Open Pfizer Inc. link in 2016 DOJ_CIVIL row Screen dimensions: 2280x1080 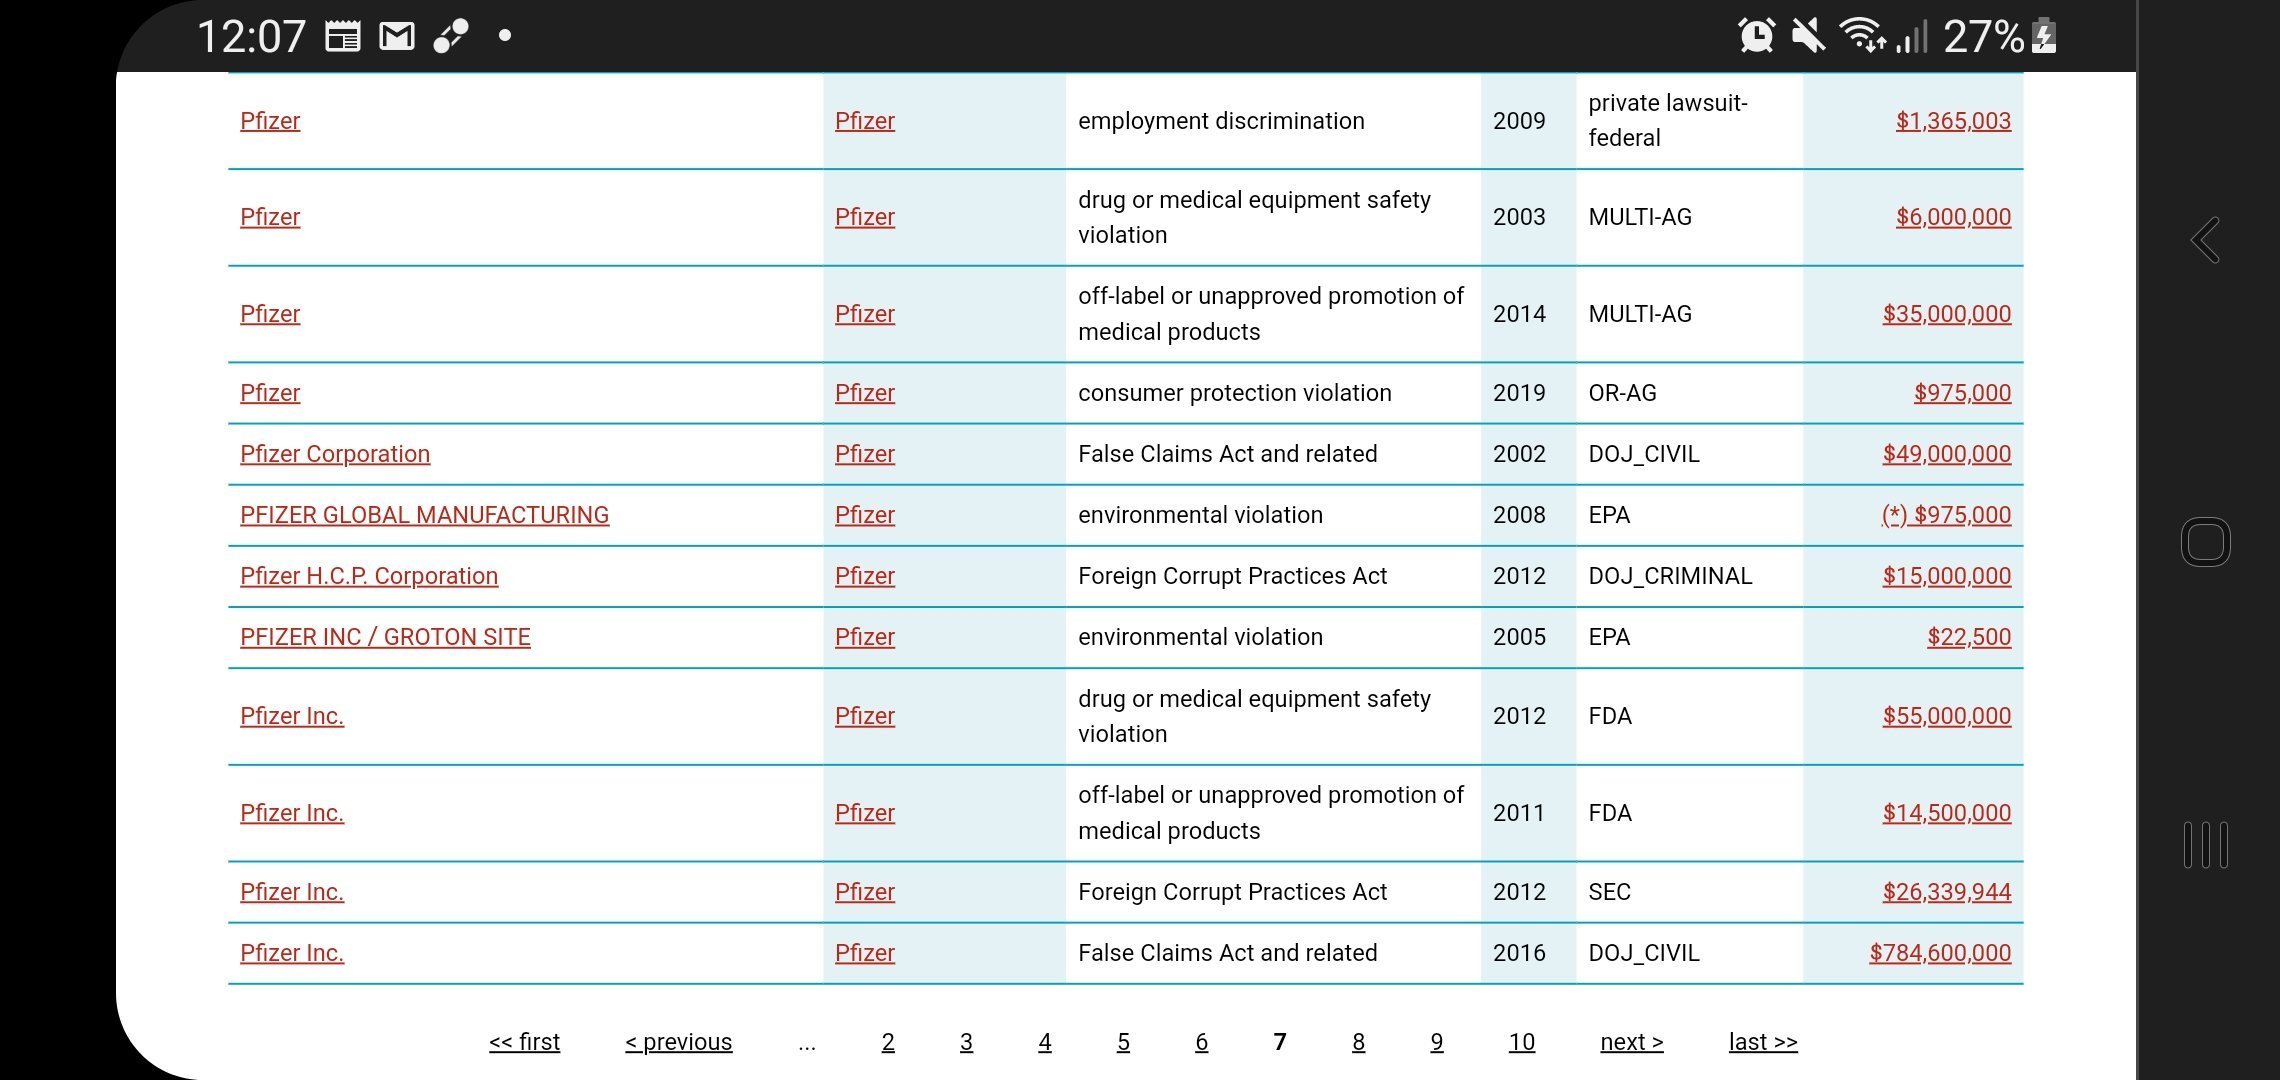pos(292,953)
